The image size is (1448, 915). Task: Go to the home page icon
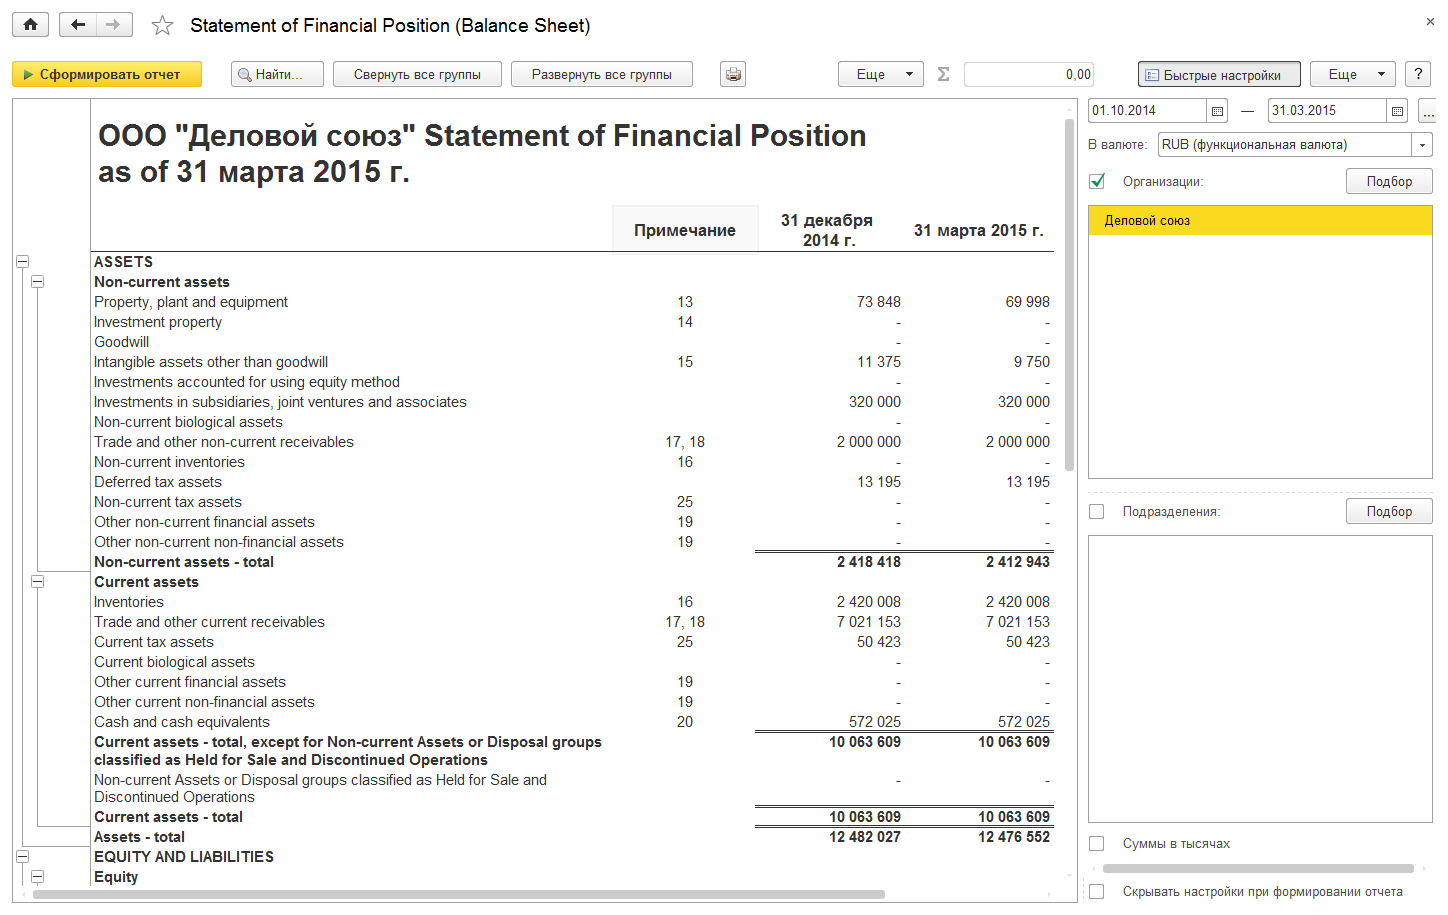(30, 25)
